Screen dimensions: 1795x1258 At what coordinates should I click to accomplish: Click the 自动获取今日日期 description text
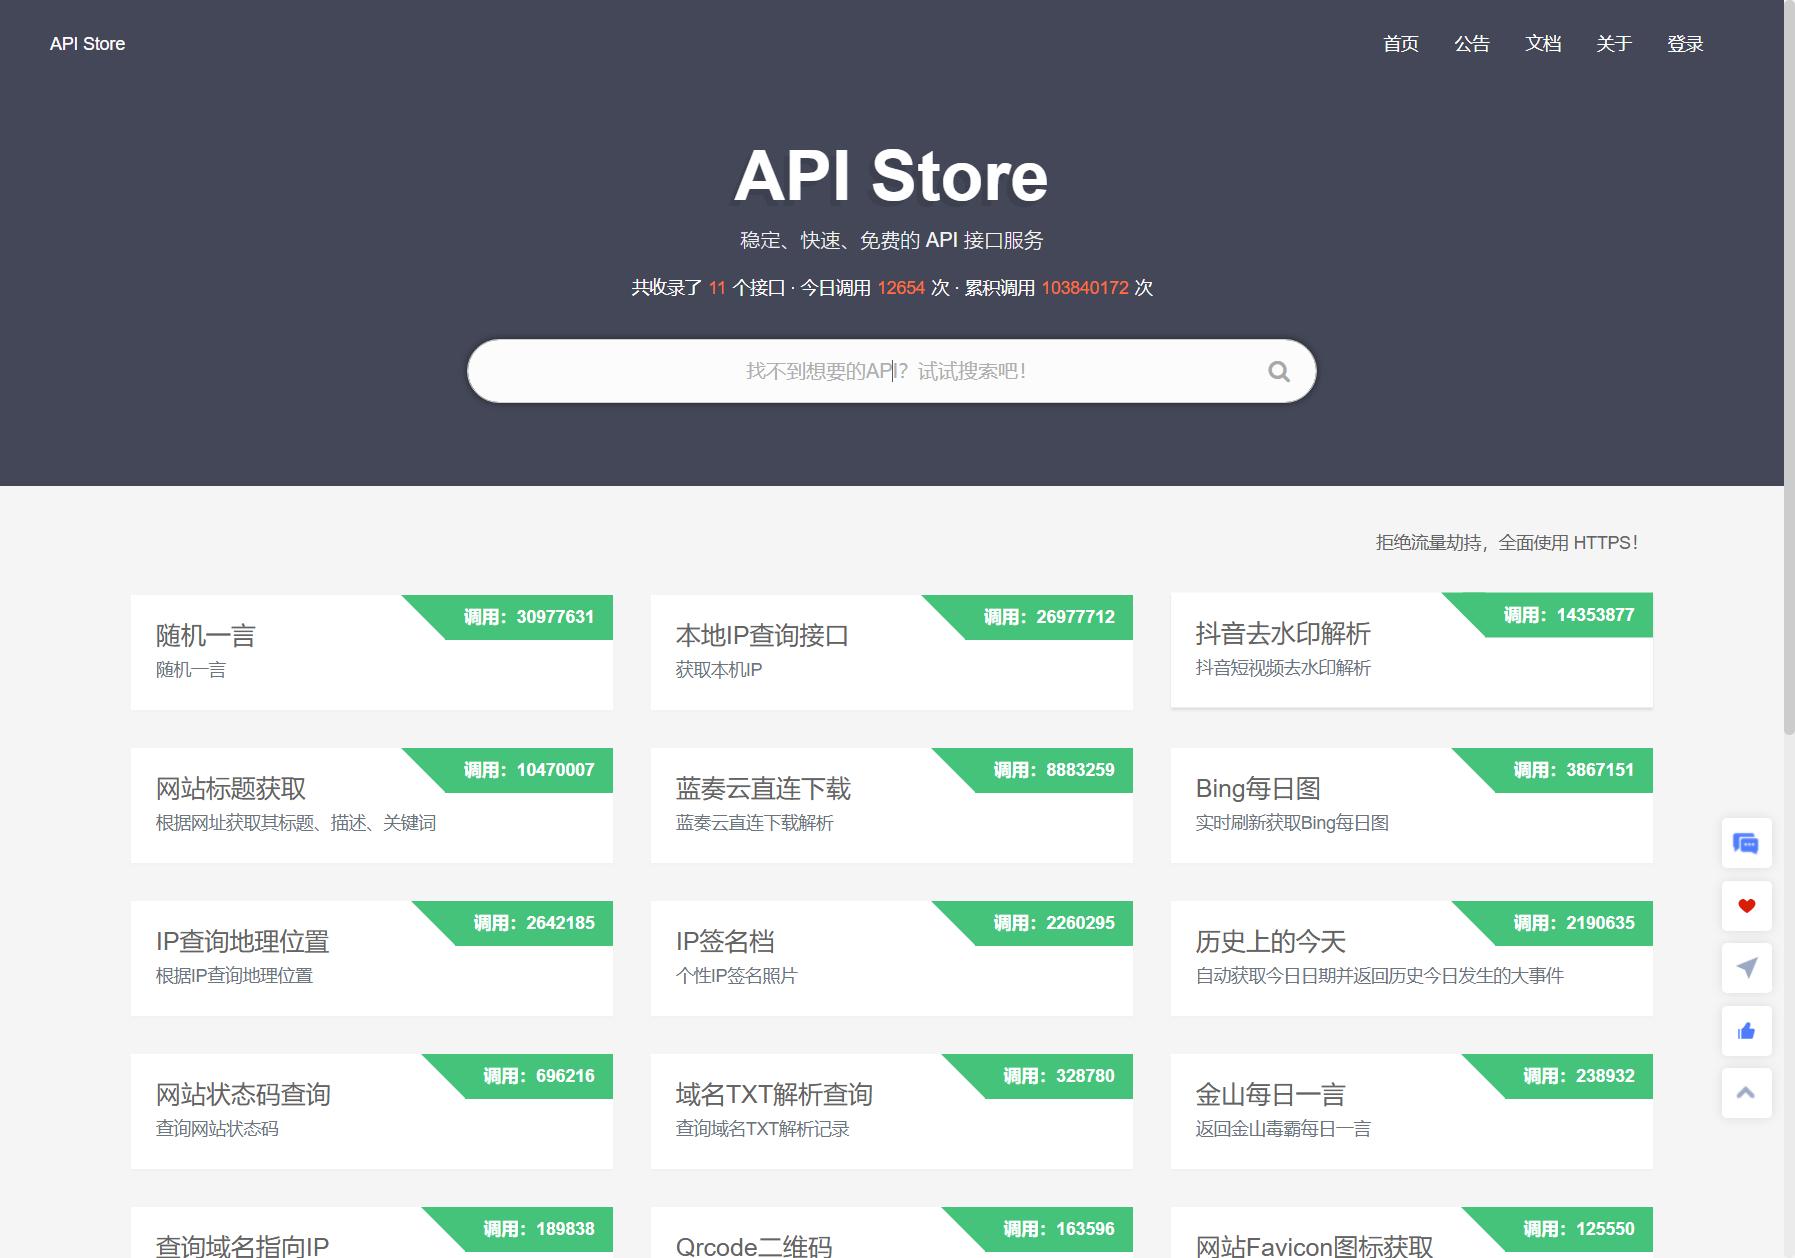[x=1380, y=976]
